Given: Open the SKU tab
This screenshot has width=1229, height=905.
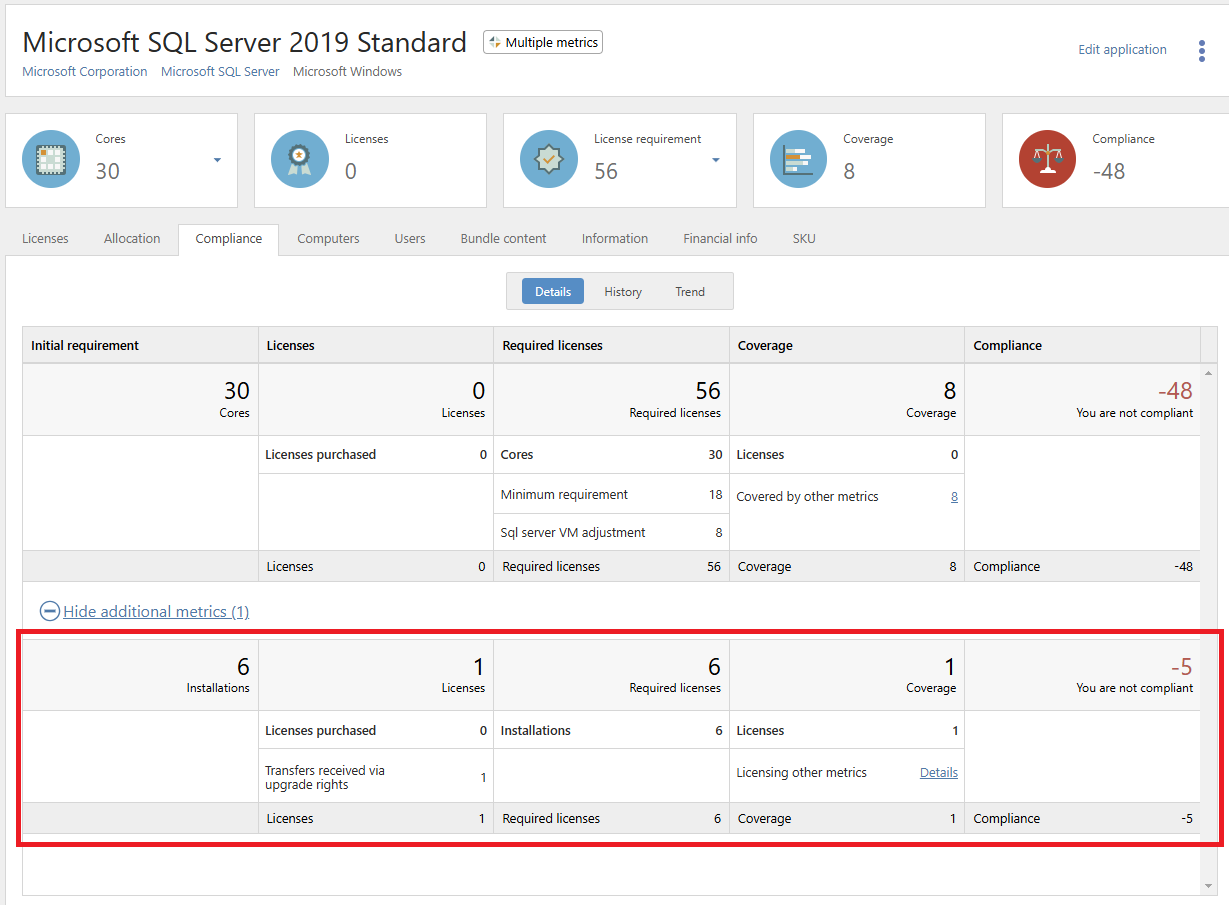Looking at the screenshot, I should (804, 239).
